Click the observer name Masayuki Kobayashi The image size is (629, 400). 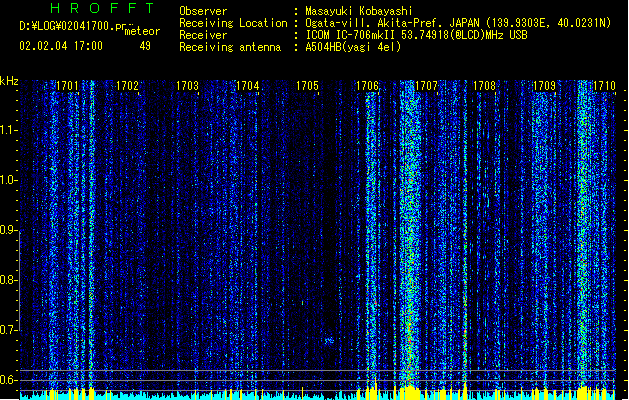[x=359, y=11]
